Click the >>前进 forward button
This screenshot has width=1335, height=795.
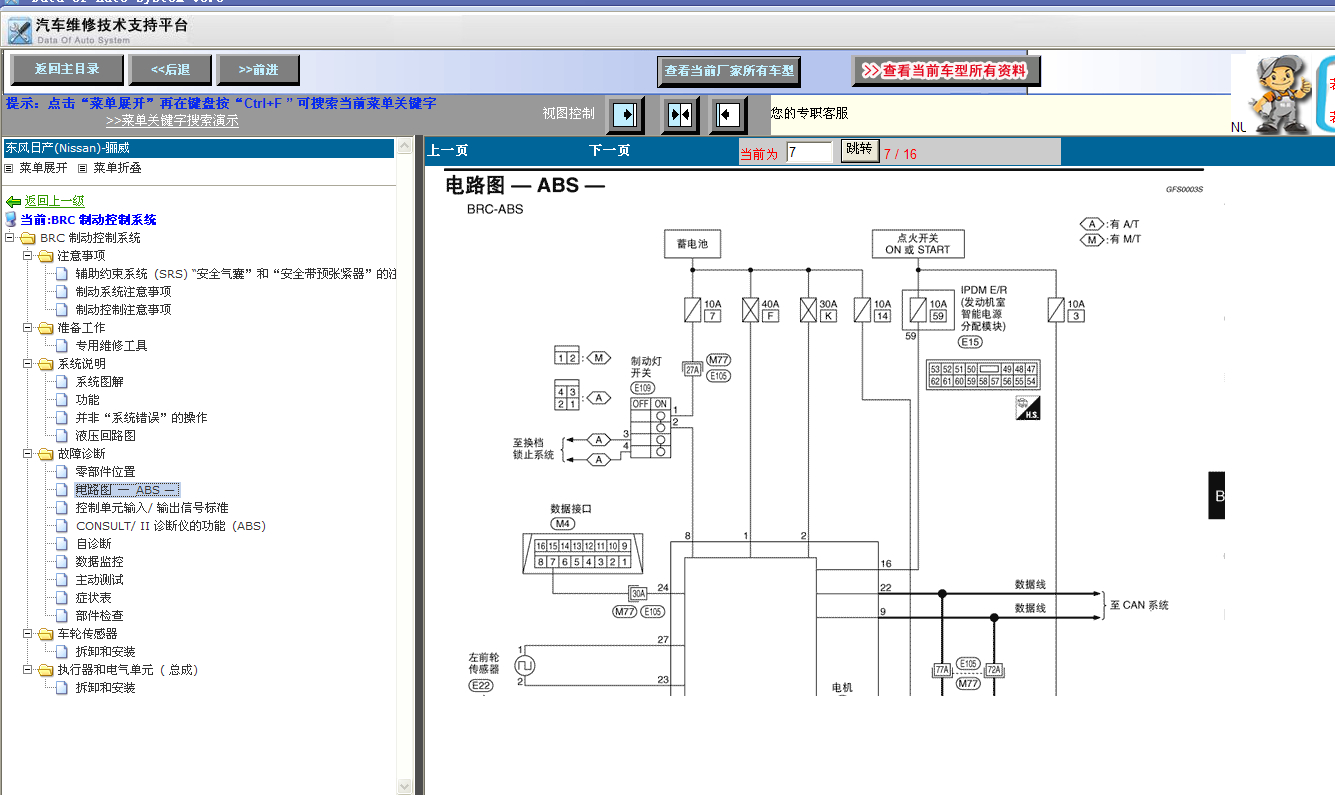coord(258,69)
